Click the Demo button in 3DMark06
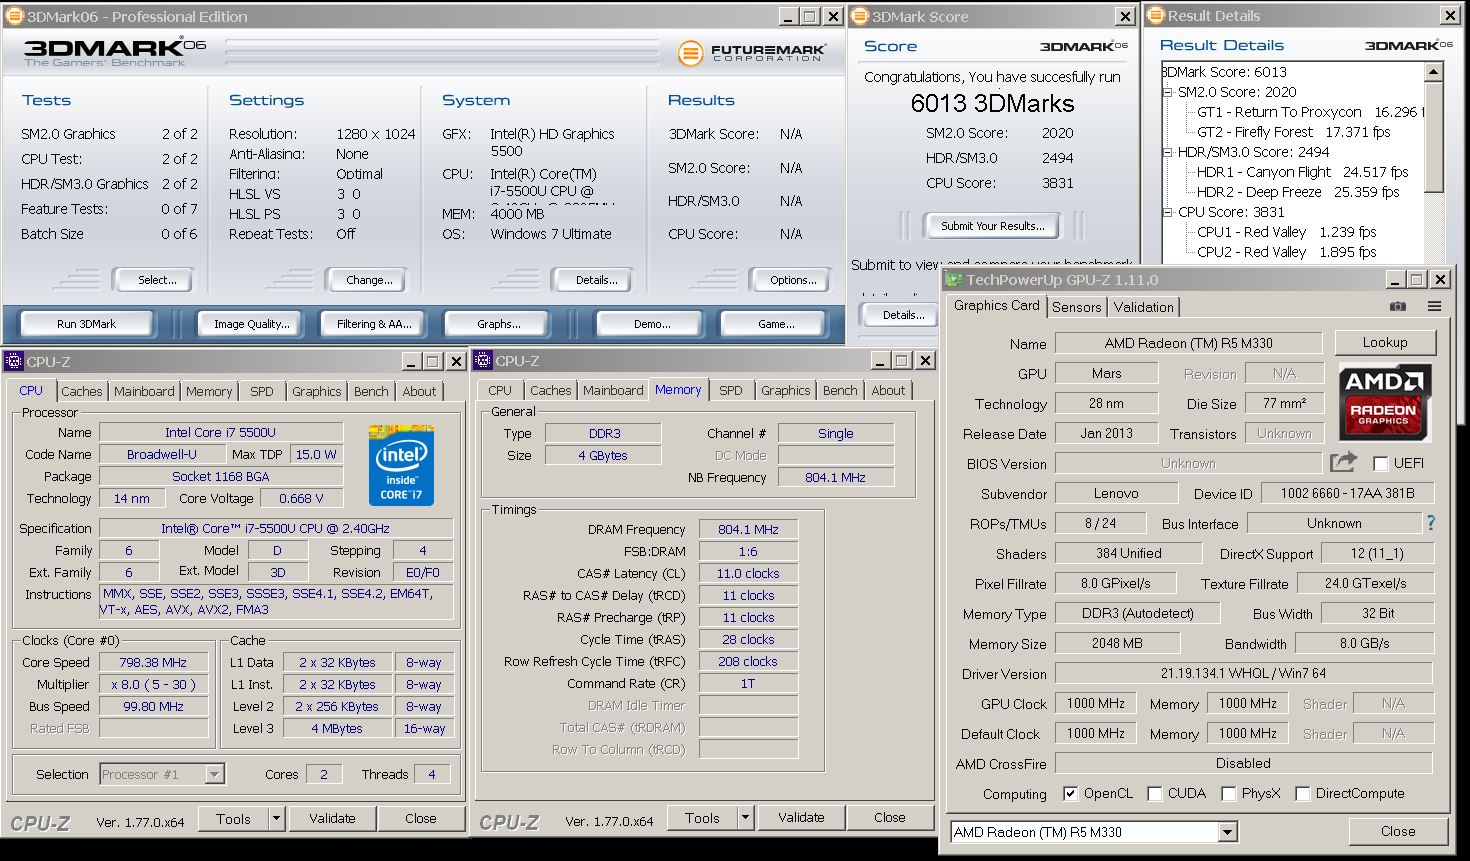The width and height of the screenshot is (1470, 861). click(x=652, y=324)
